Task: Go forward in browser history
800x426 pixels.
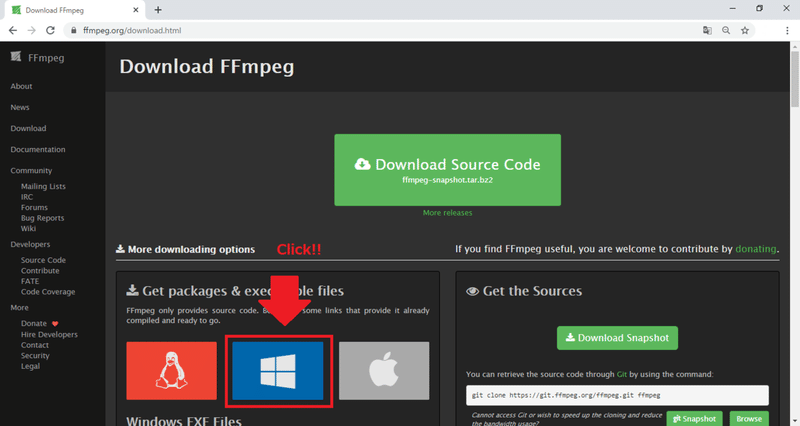Action: click(x=32, y=31)
